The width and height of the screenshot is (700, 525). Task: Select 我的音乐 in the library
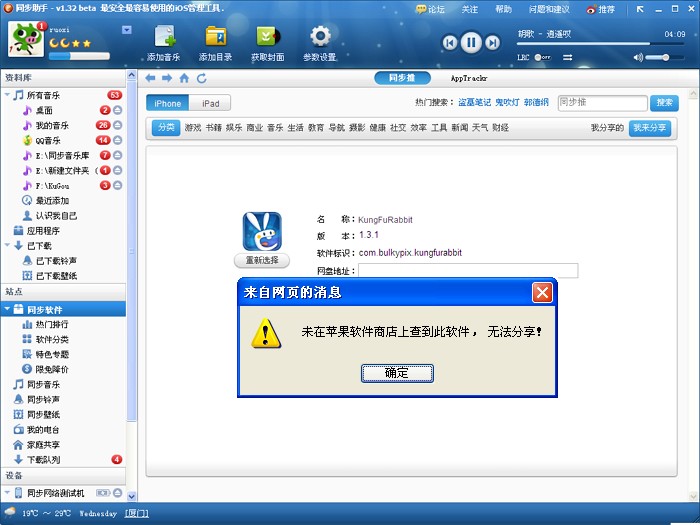coord(52,125)
